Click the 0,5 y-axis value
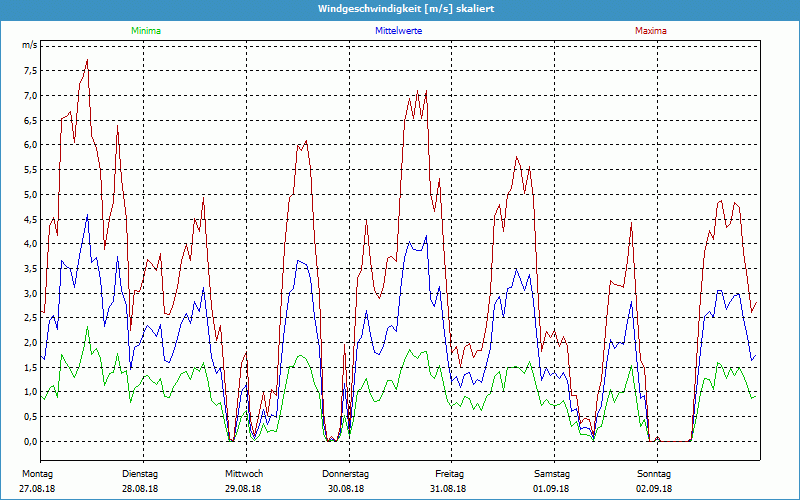 coord(30,417)
